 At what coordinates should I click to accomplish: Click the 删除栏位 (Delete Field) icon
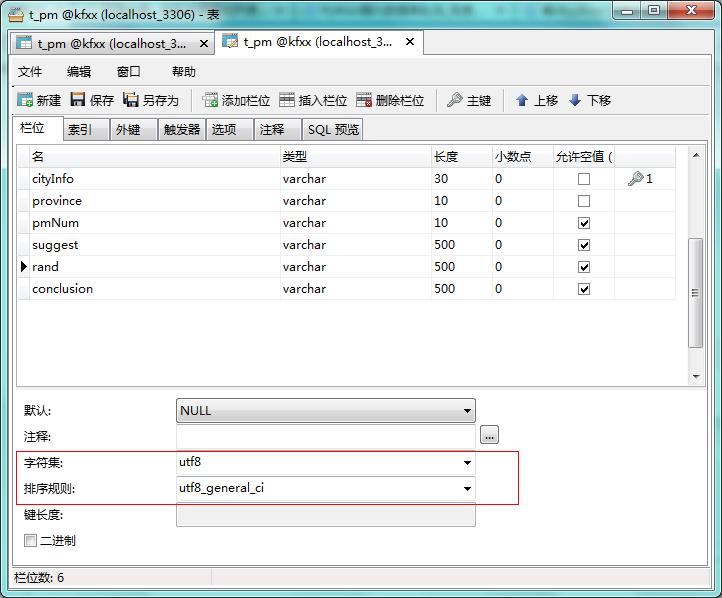[x=364, y=100]
